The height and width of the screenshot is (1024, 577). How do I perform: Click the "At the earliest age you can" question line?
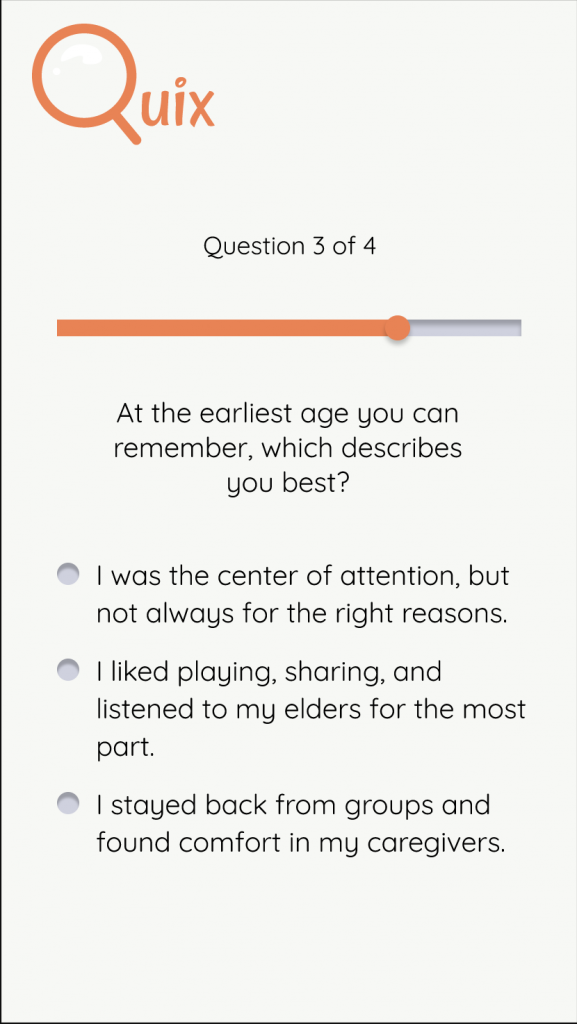coord(288,414)
